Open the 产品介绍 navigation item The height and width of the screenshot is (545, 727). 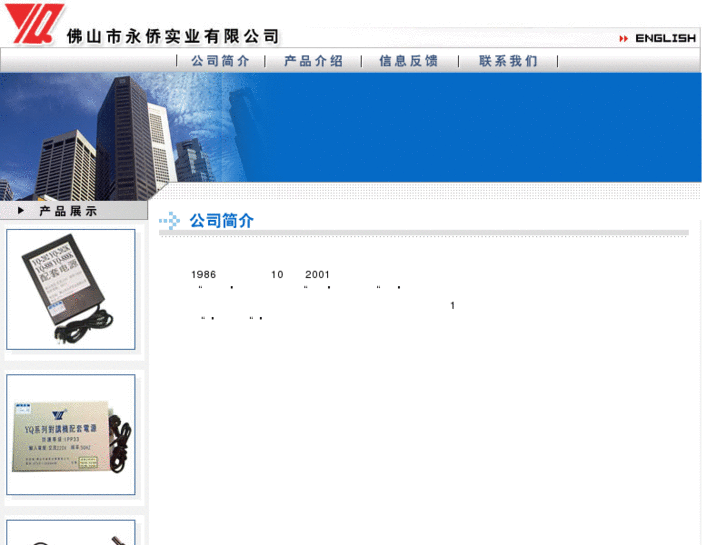314,61
